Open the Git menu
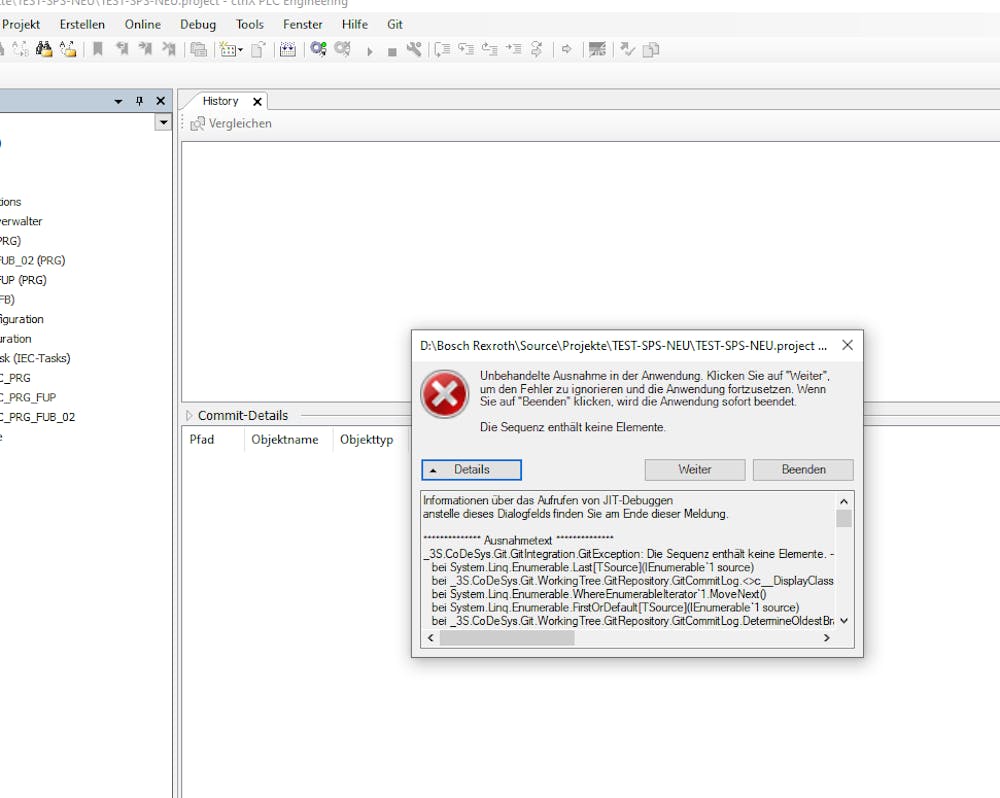 pos(394,24)
